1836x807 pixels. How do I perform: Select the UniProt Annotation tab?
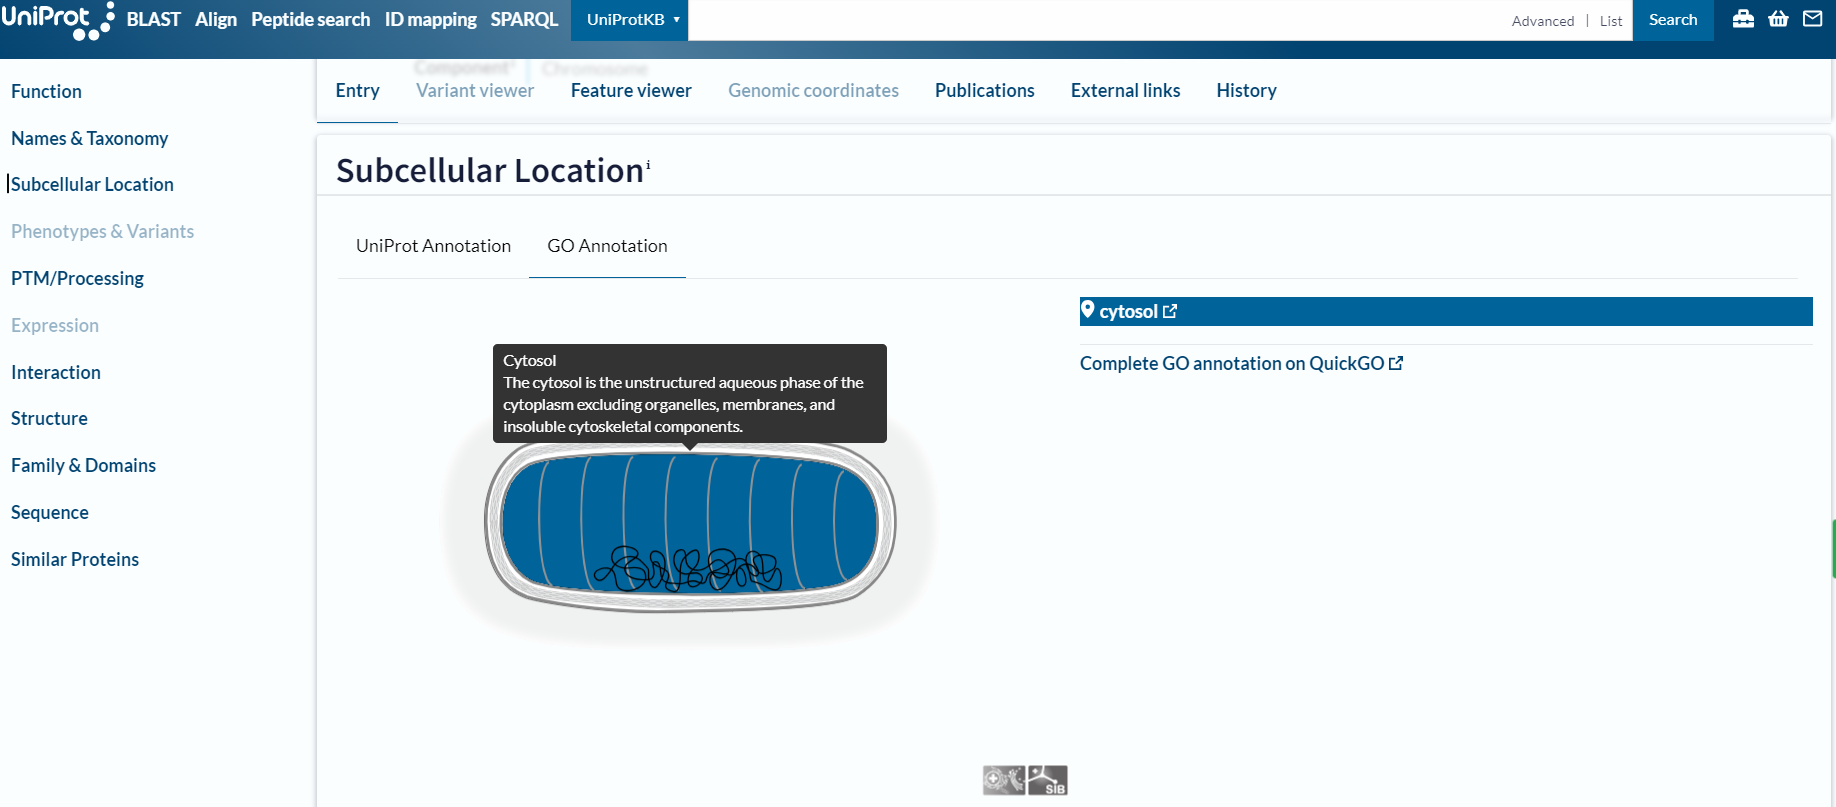tap(433, 246)
